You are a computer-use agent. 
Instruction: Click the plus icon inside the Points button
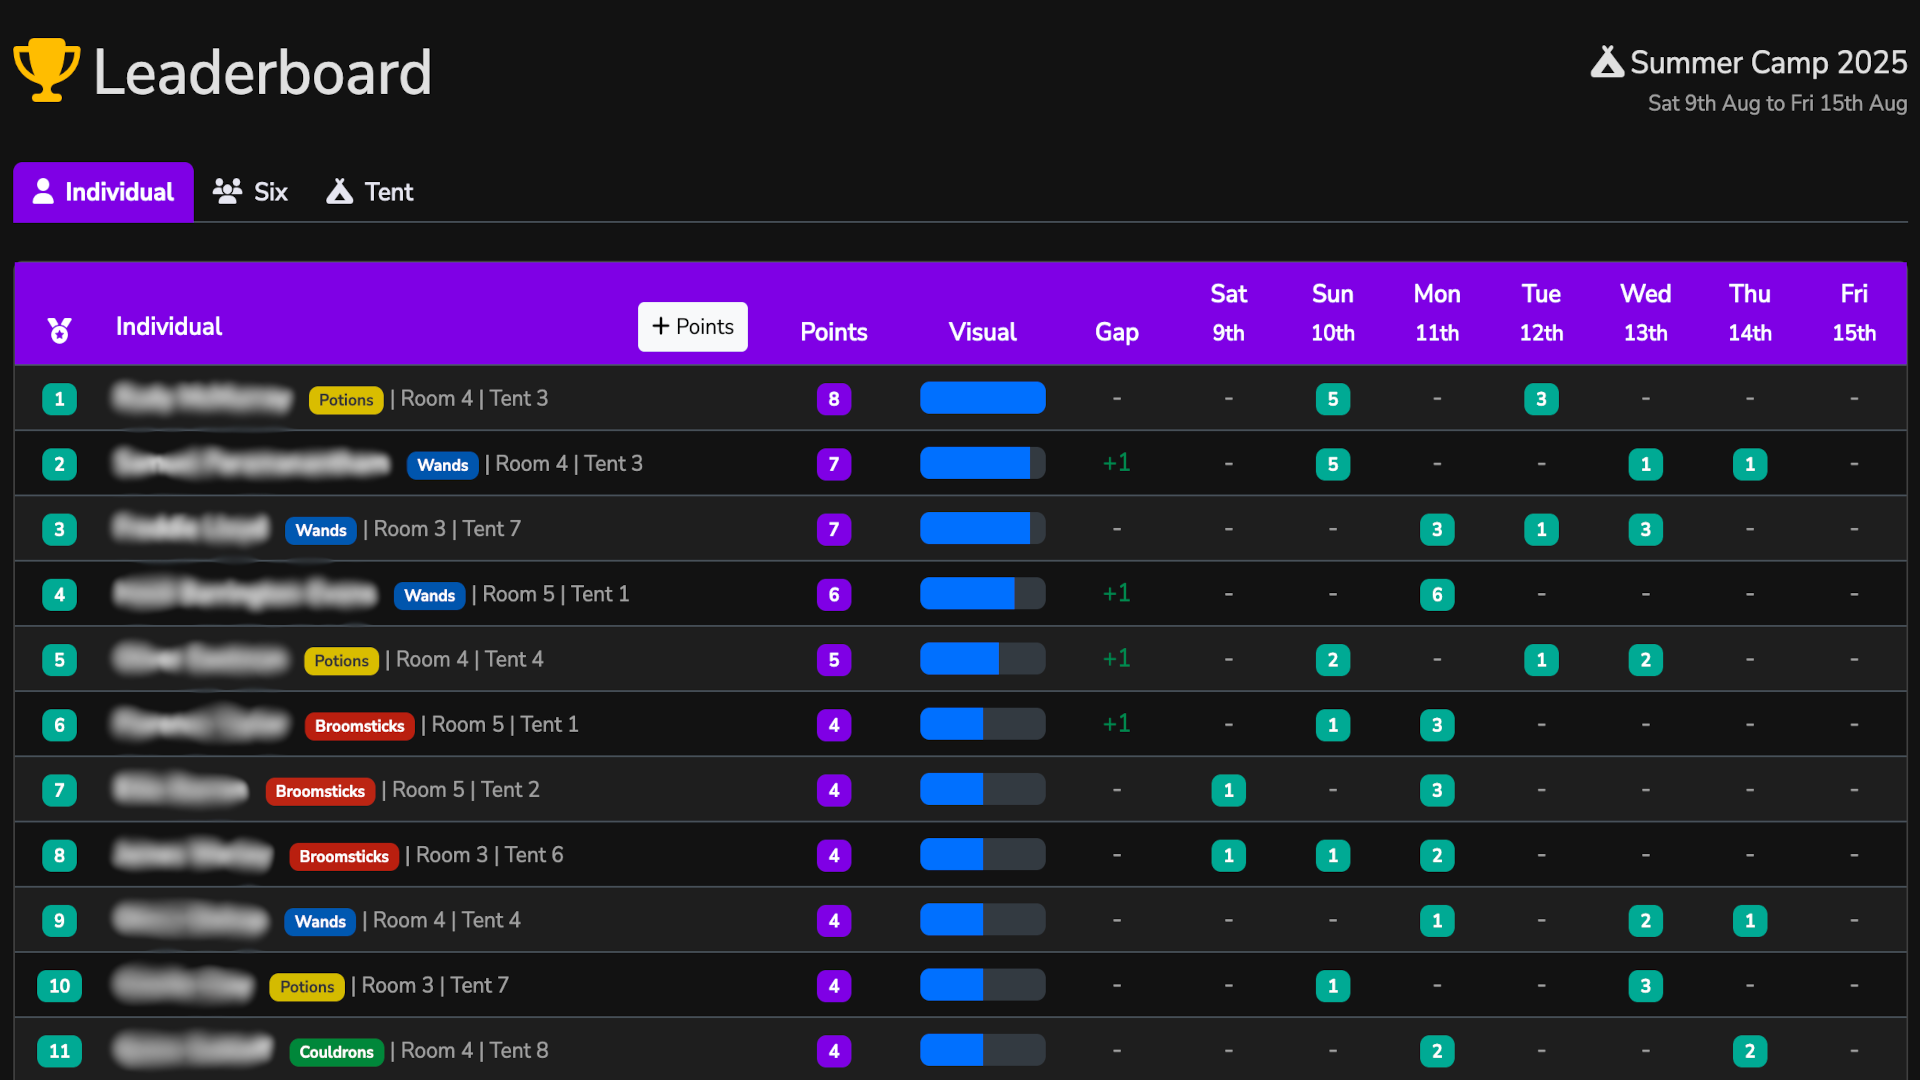click(x=660, y=326)
